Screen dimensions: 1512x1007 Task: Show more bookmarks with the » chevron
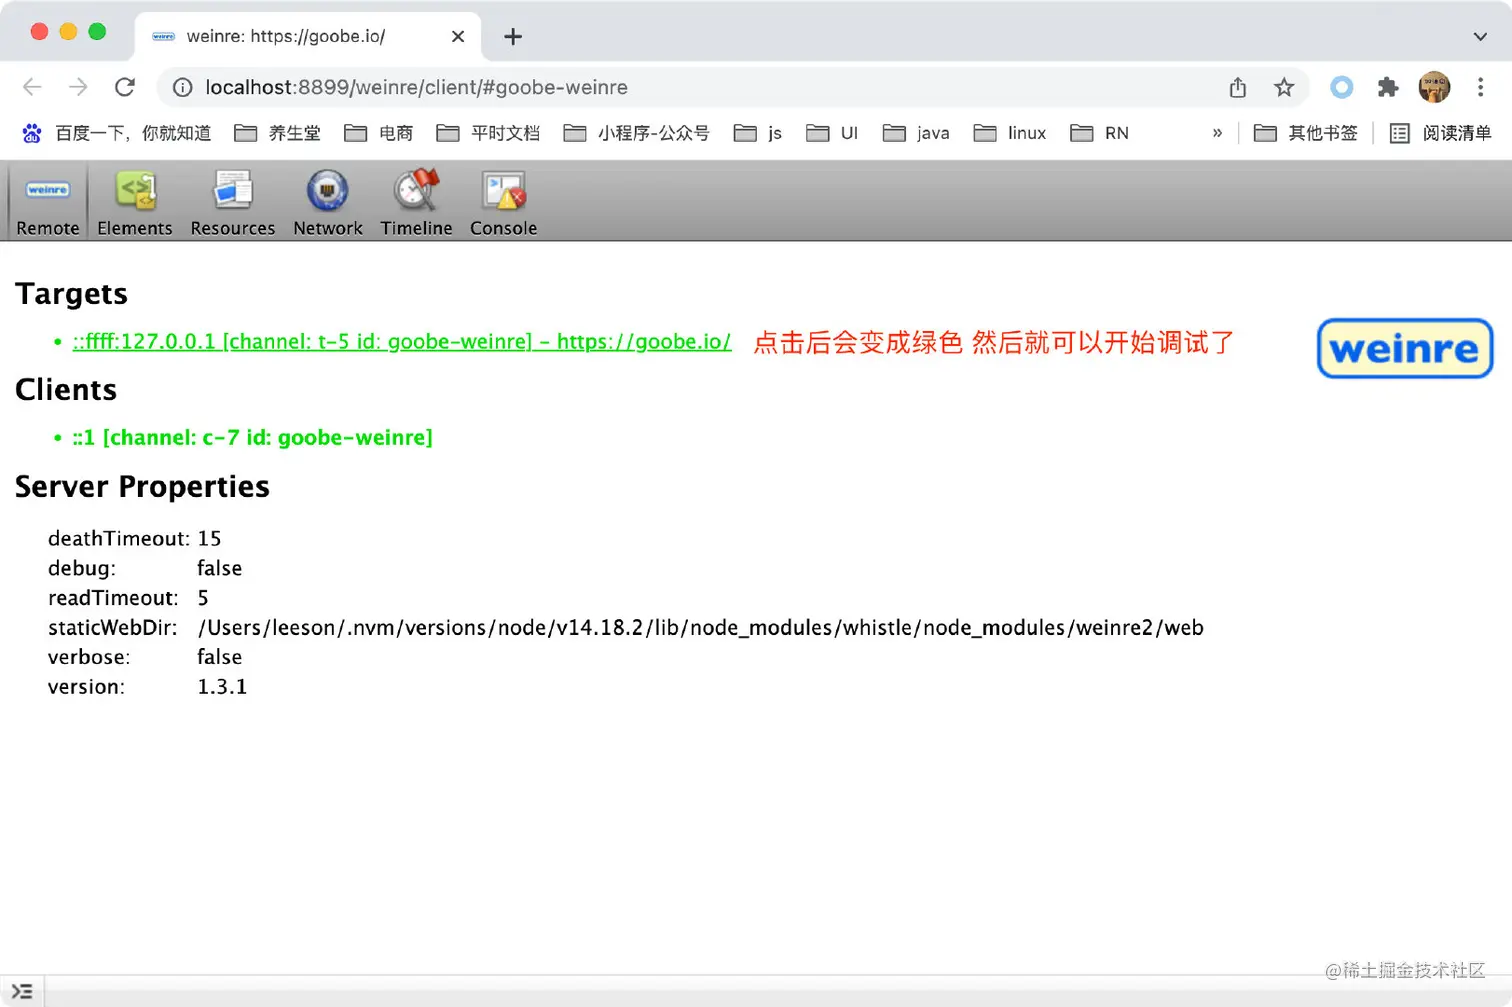tap(1217, 133)
